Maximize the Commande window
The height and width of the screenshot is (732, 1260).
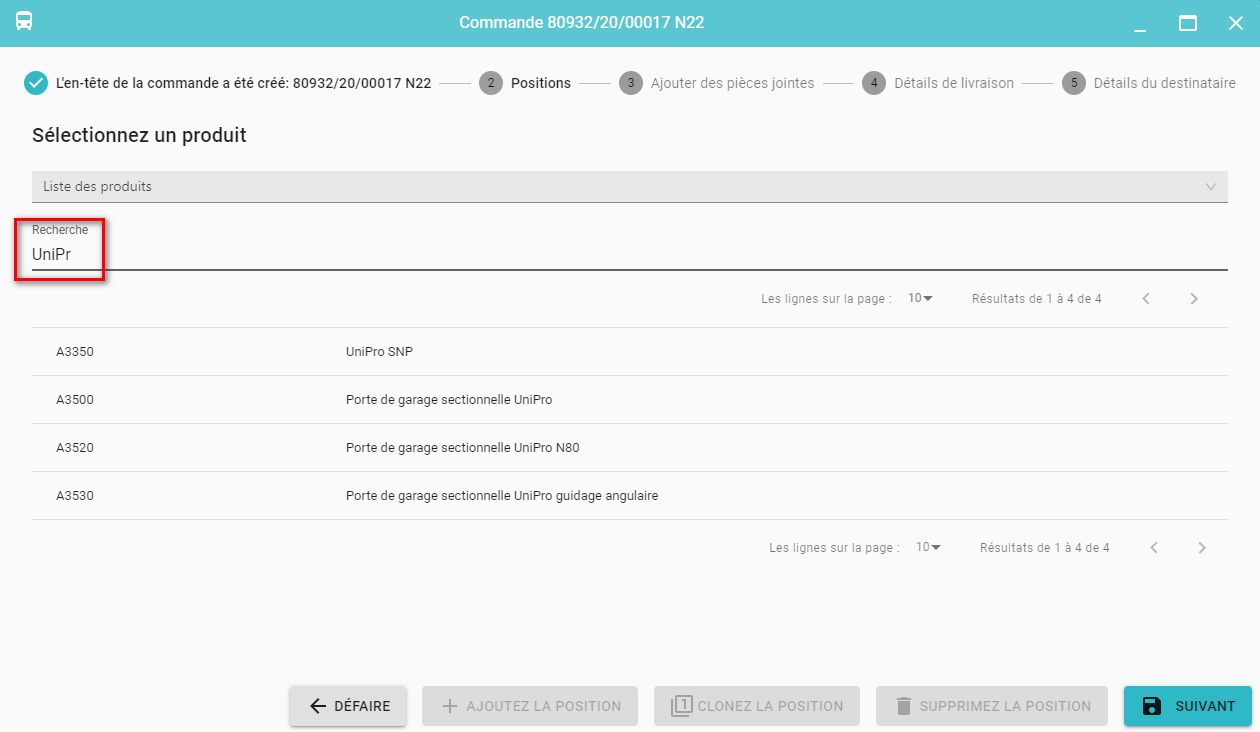coord(1188,23)
